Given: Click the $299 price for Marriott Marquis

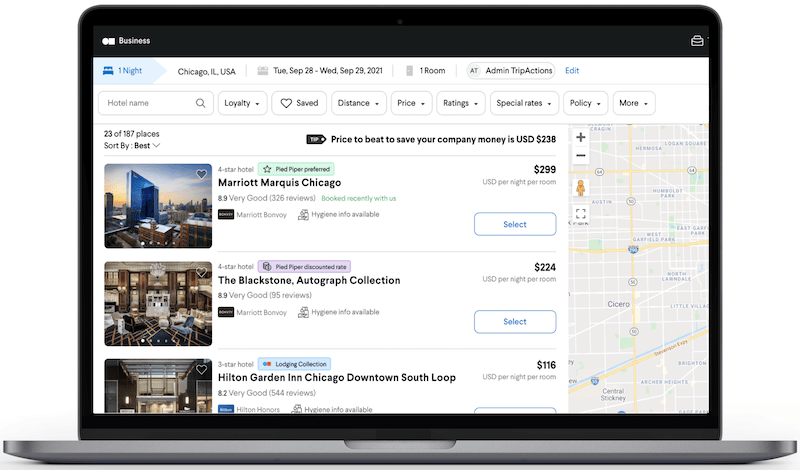Looking at the screenshot, I should pyautogui.click(x=545, y=169).
